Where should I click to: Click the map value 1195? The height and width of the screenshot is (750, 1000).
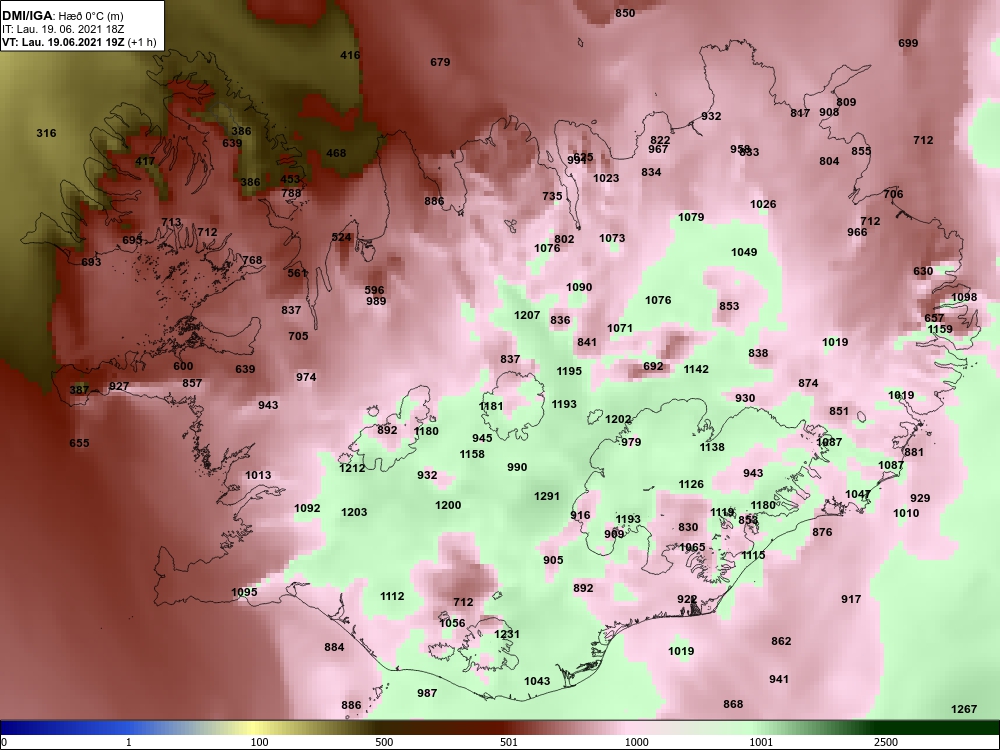click(x=569, y=371)
